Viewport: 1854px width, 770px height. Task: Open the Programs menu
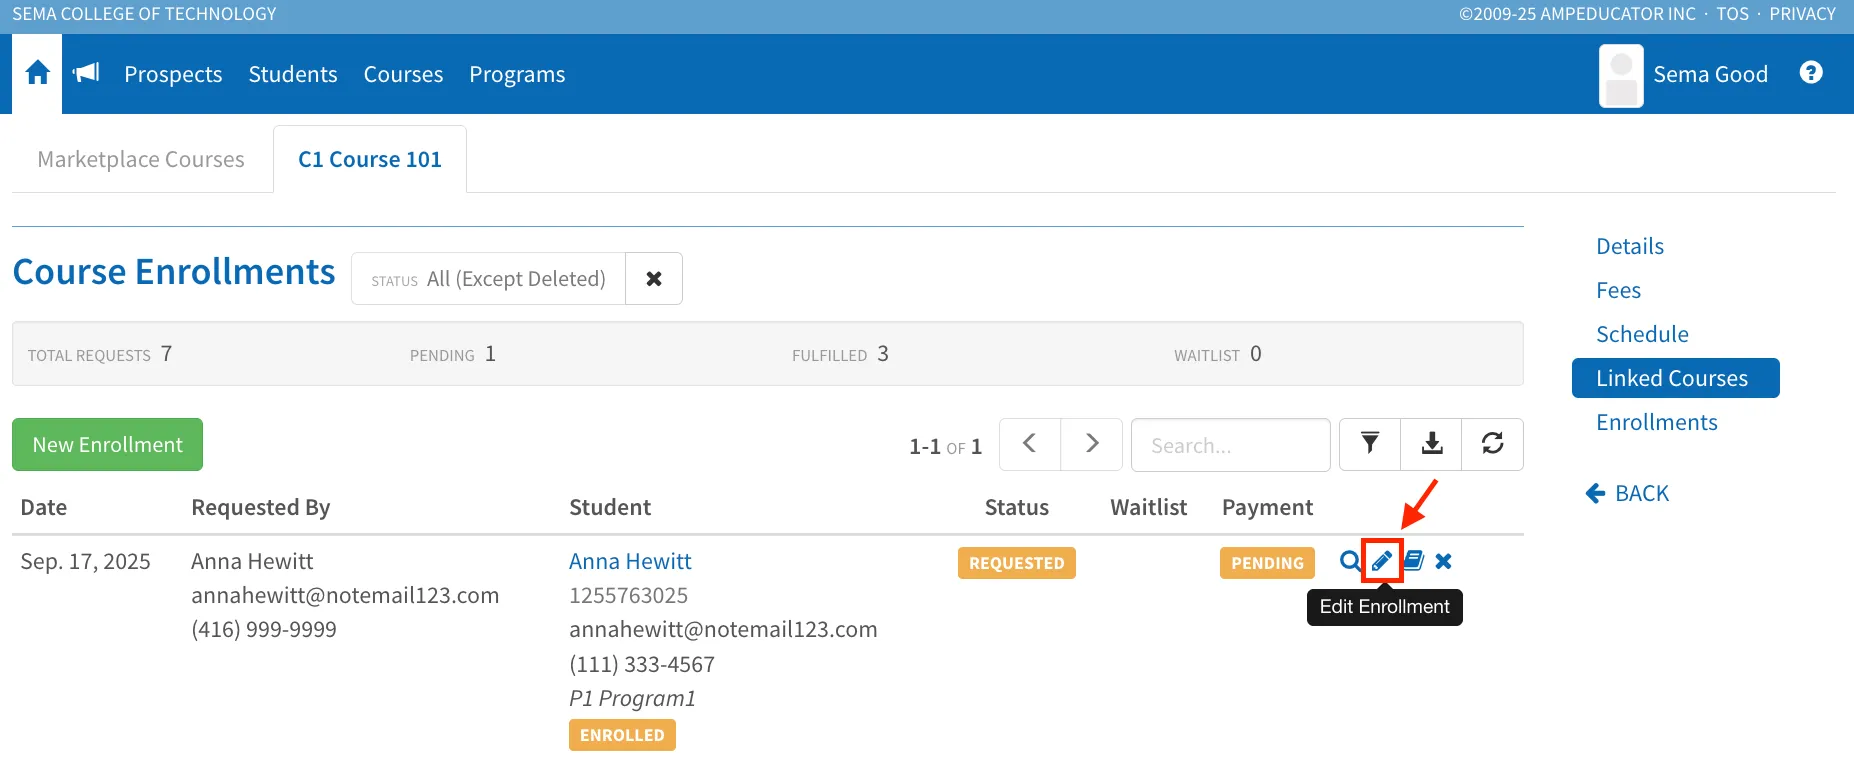[x=517, y=74]
